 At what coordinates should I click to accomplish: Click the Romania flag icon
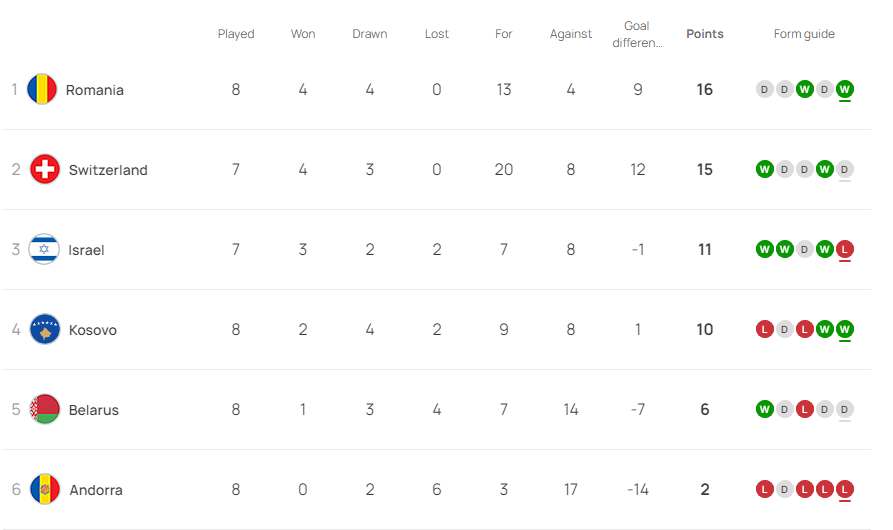point(42,89)
